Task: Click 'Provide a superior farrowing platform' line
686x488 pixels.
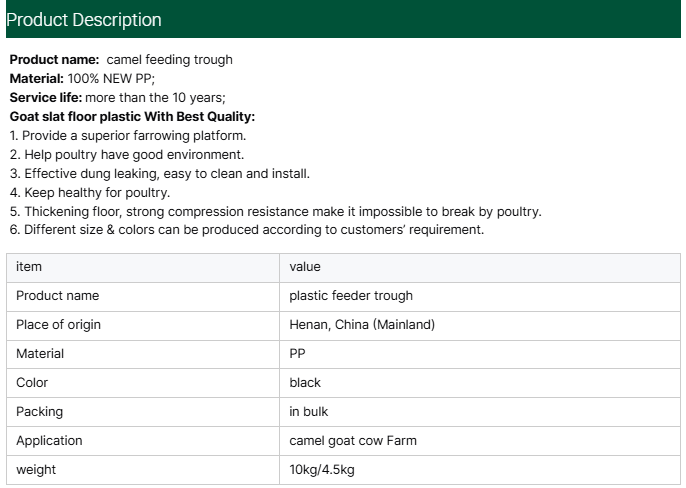Action: coord(128,135)
